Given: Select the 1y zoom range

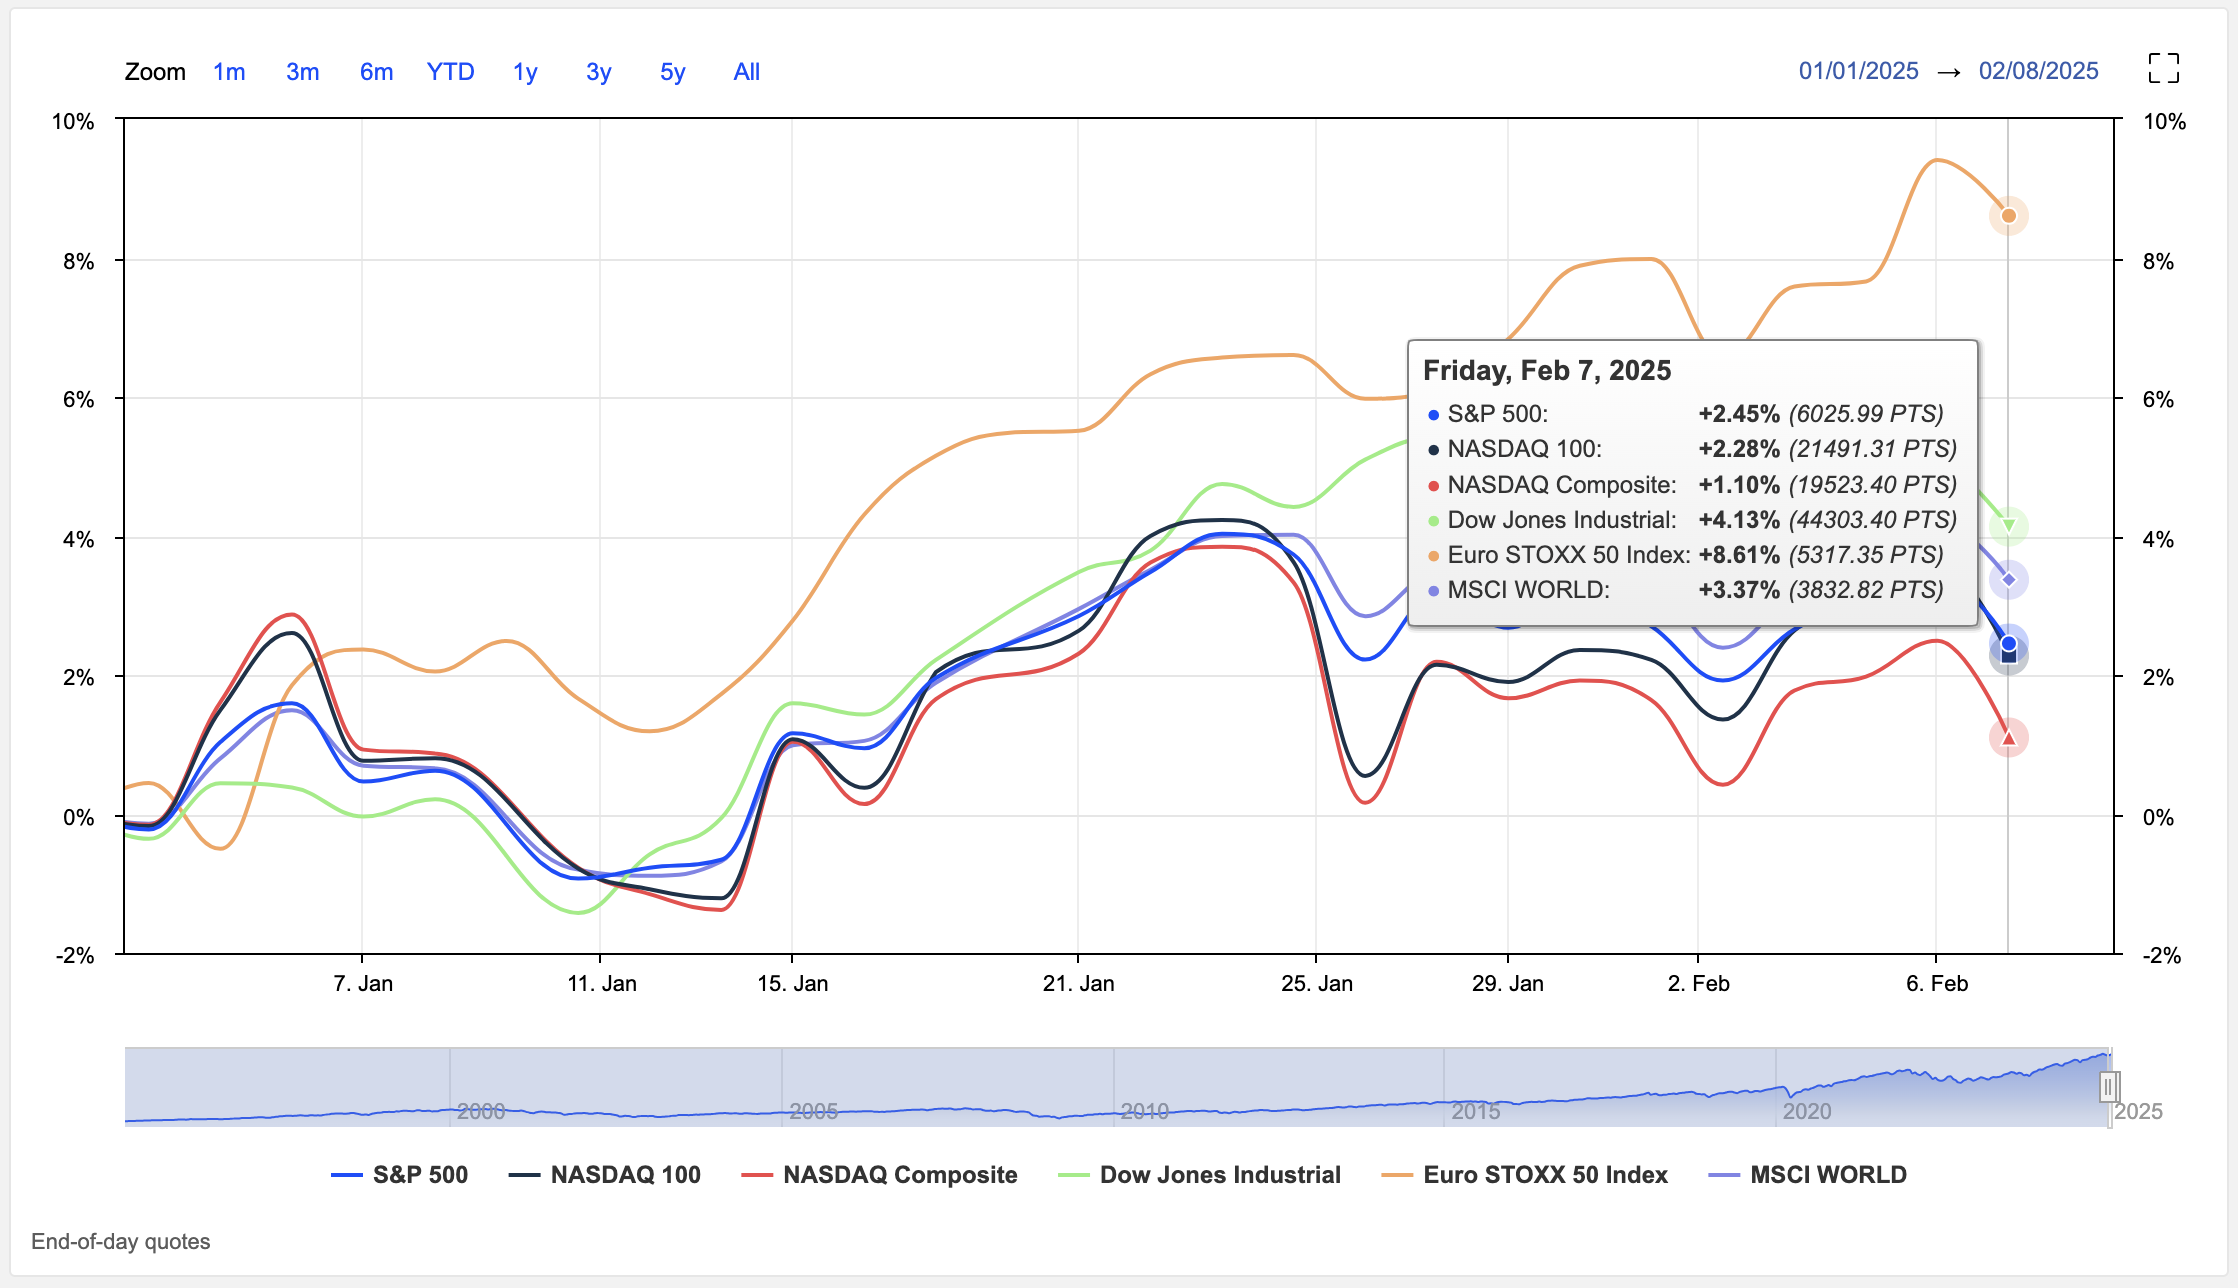Looking at the screenshot, I should pyautogui.click(x=525, y=72).
